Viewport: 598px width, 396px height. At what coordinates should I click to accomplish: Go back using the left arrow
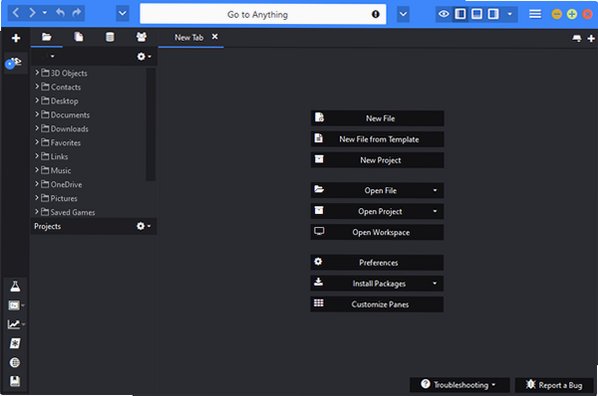(x=16, y=13)
